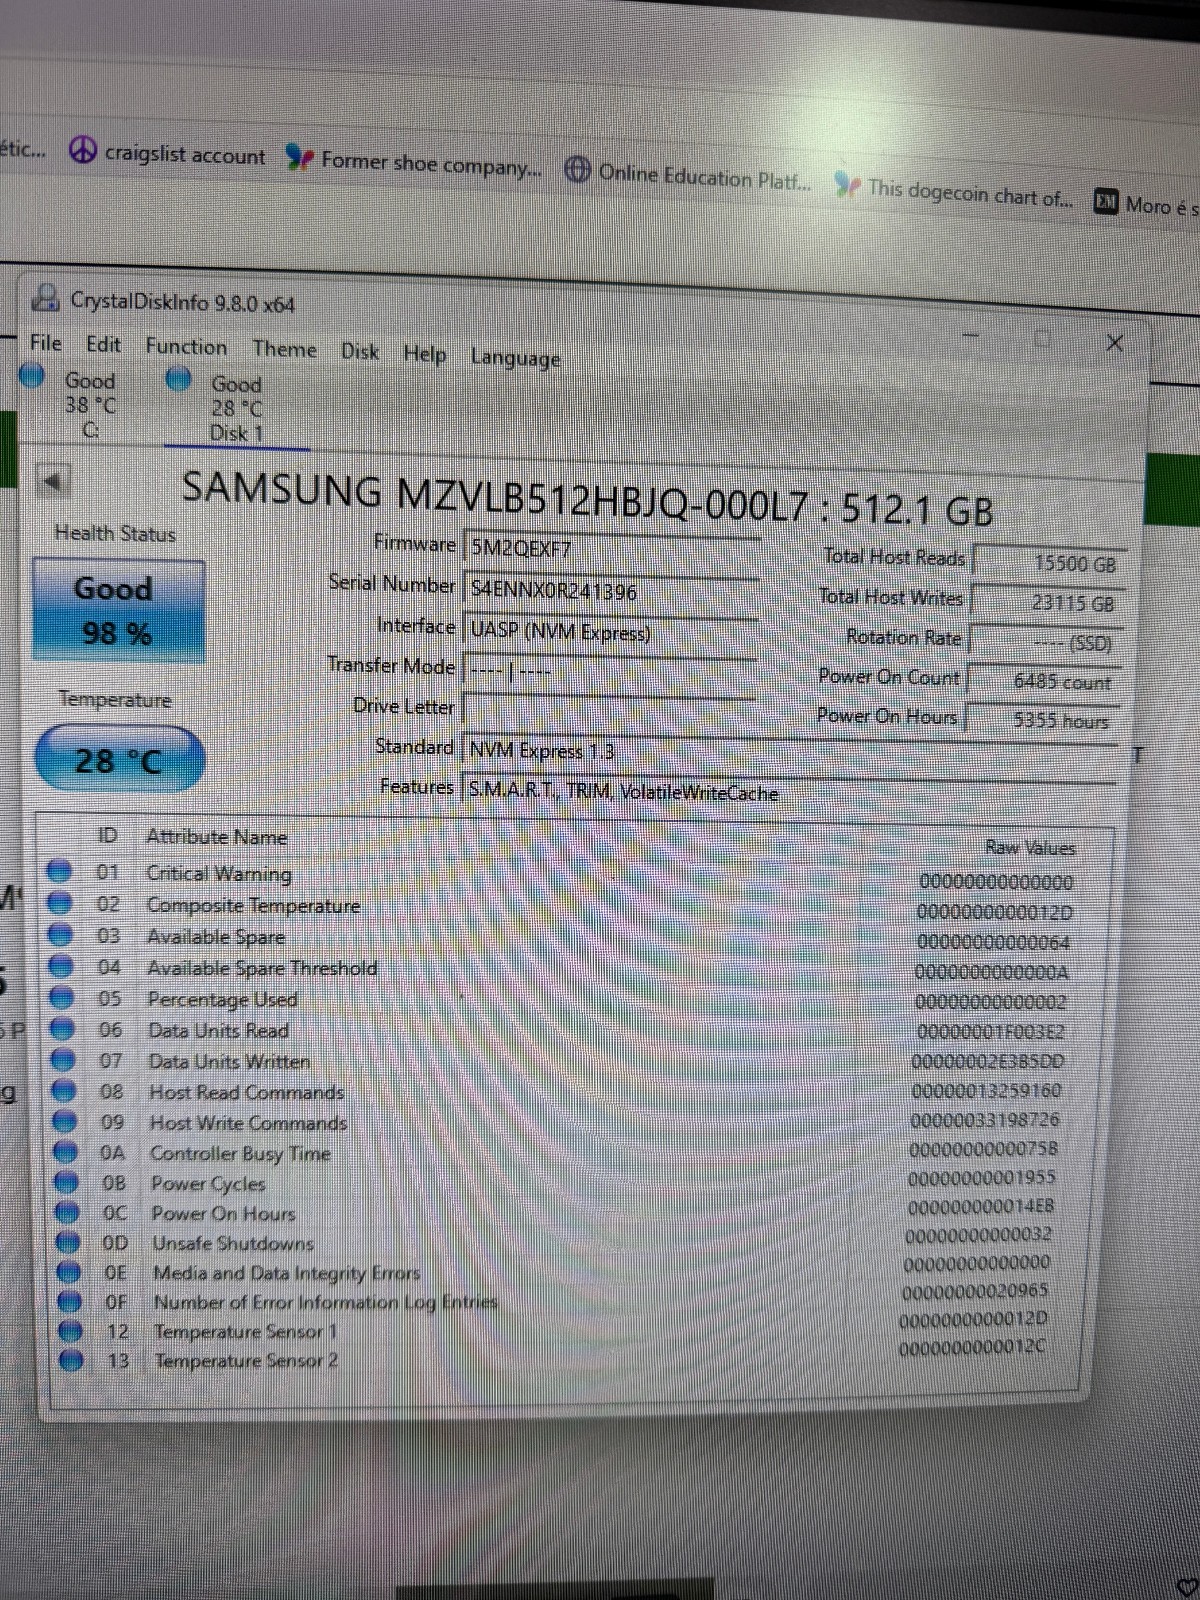Select the Disk 1 drive tab at 28 °C
1200x1600 pixels.
point(236,408)
